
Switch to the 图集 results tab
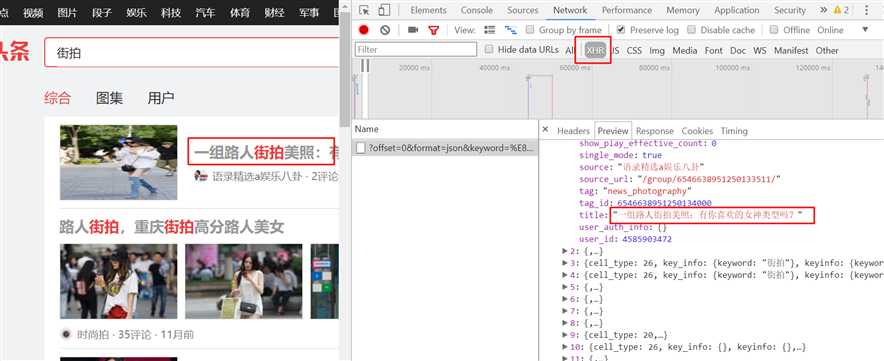pos(109,98)
